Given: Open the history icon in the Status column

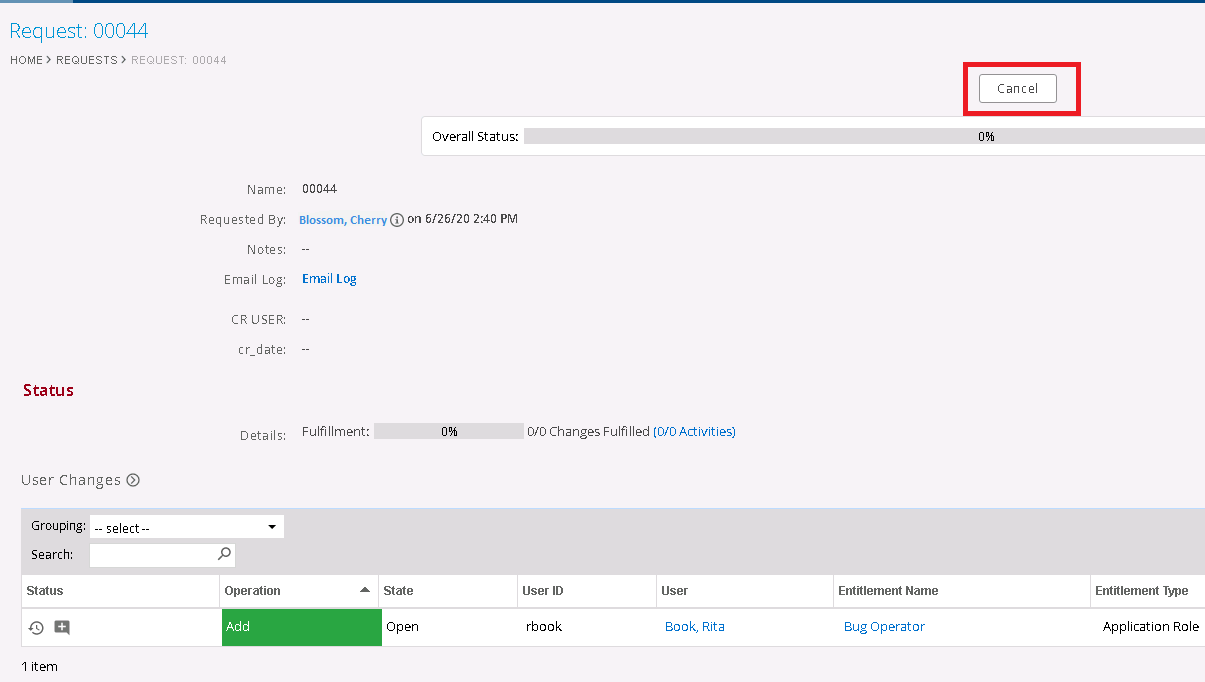Looking at the screenshot, I should pos(36,628).
